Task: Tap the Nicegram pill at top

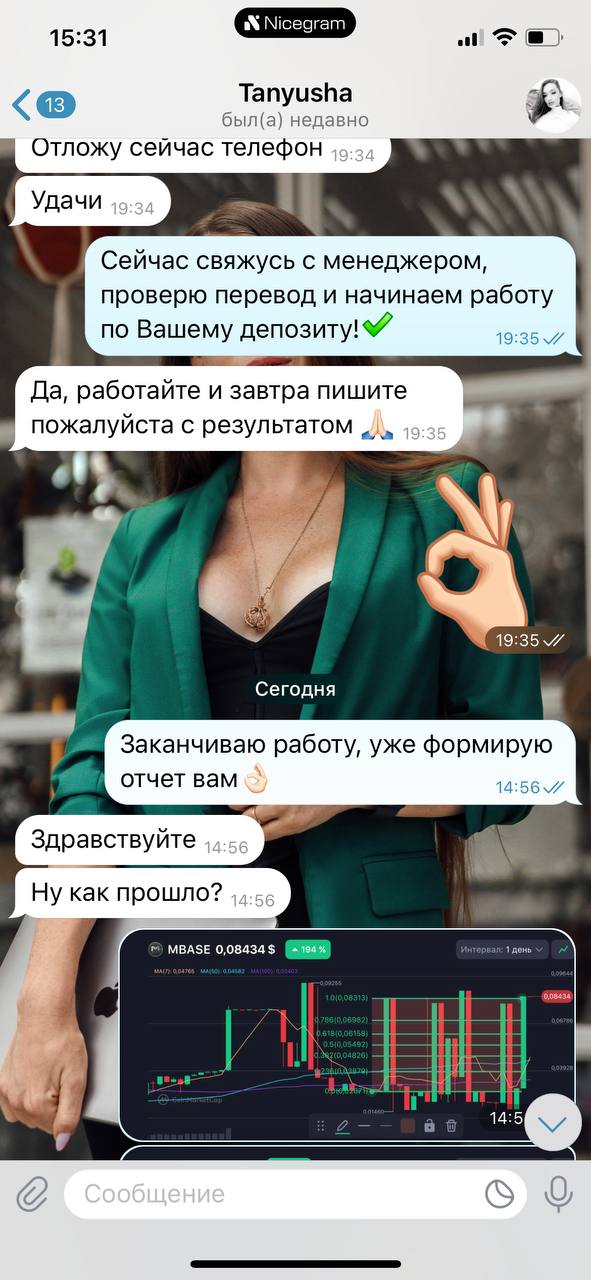Action: tap(296, 23)
